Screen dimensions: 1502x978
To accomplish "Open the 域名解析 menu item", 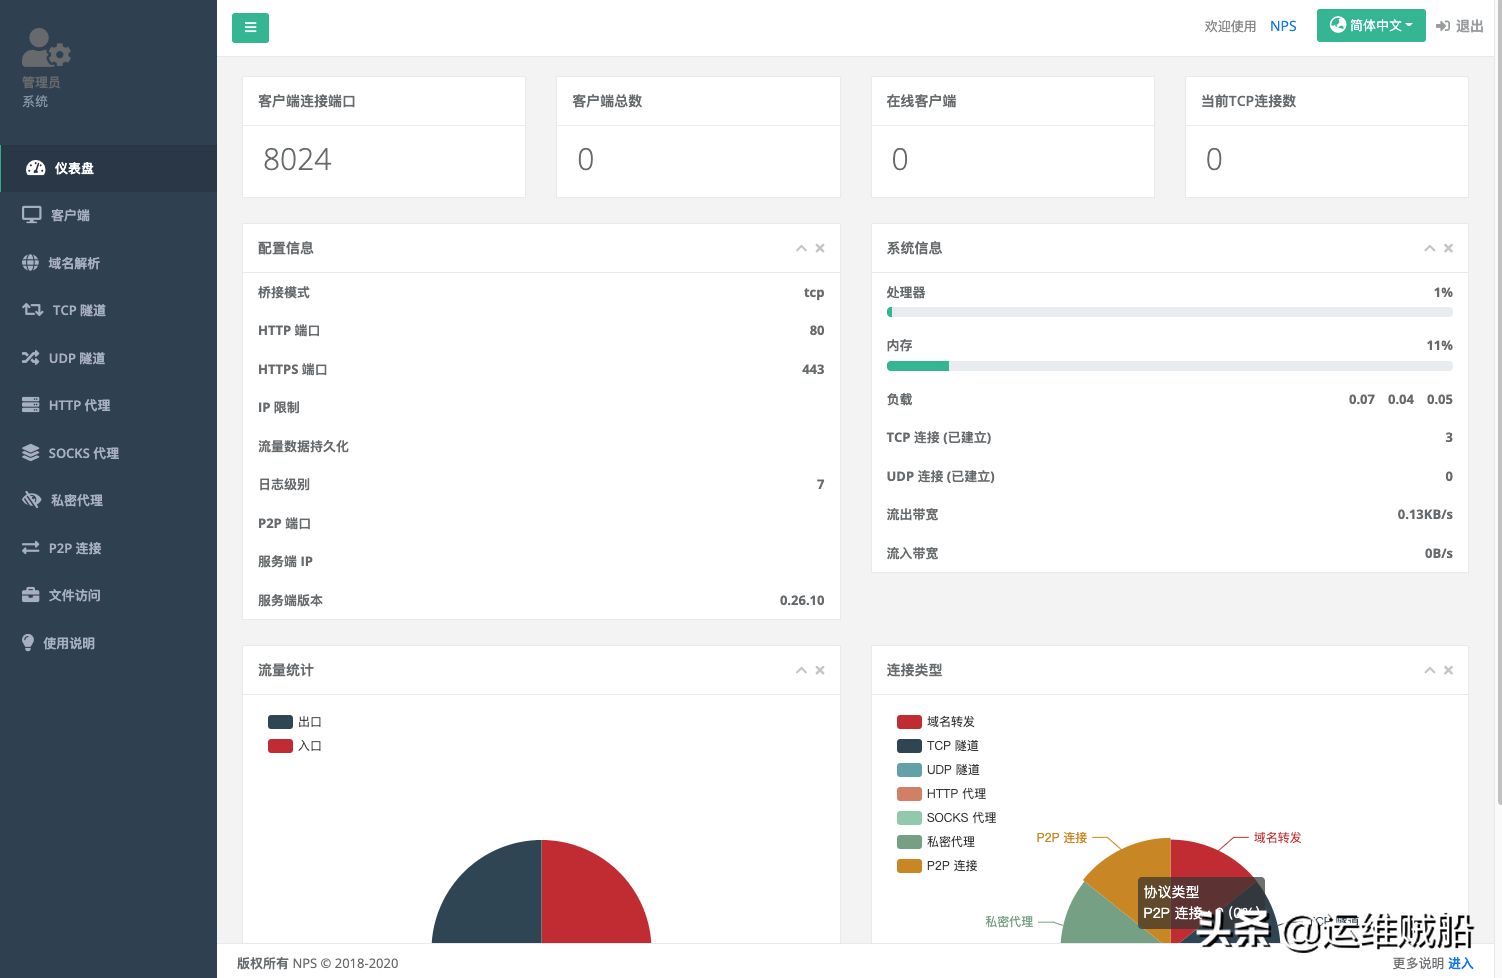I will (108, 263).
